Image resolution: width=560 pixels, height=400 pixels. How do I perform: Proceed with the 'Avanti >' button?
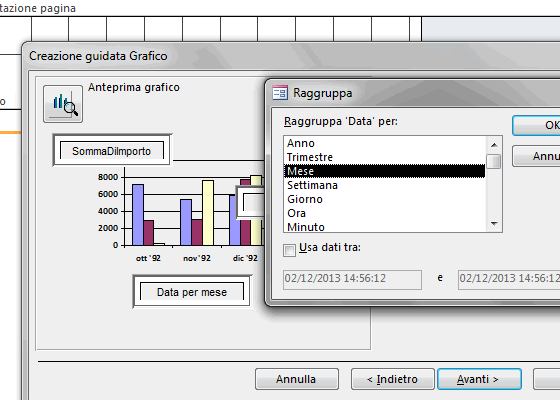[x=479, y=379]
